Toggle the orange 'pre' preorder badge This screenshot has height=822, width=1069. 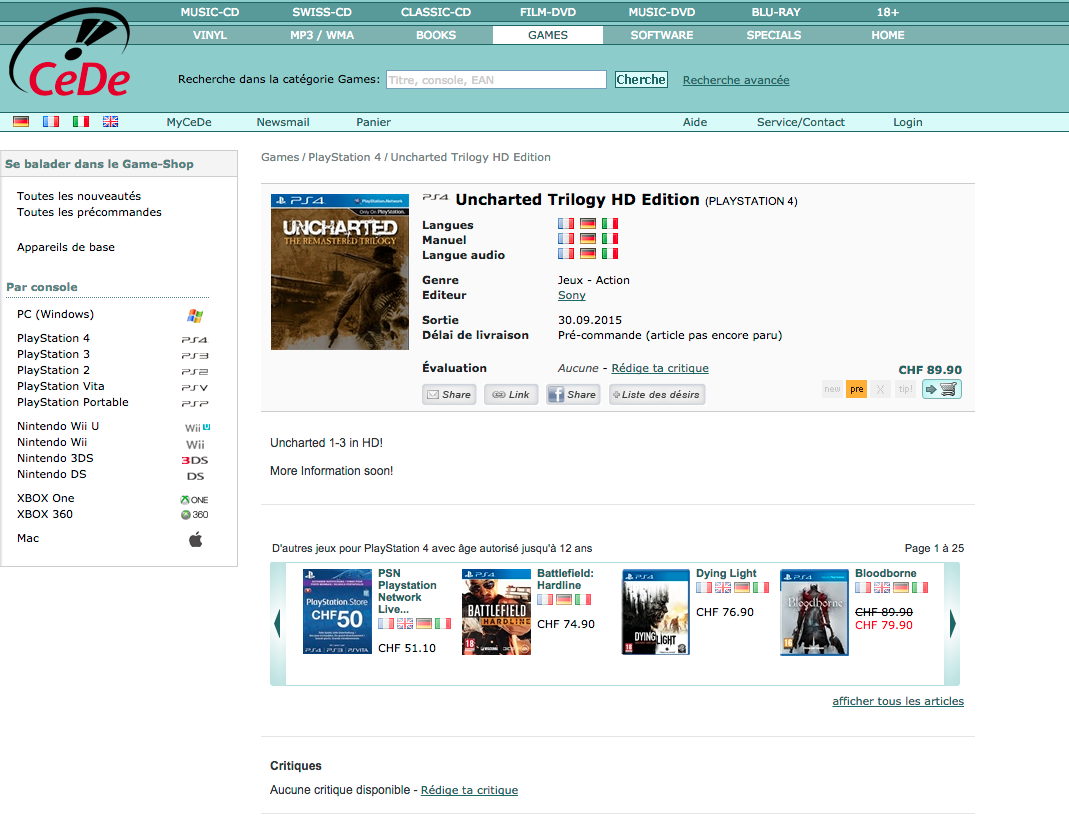pyautogui.click(x=856, y=390)
